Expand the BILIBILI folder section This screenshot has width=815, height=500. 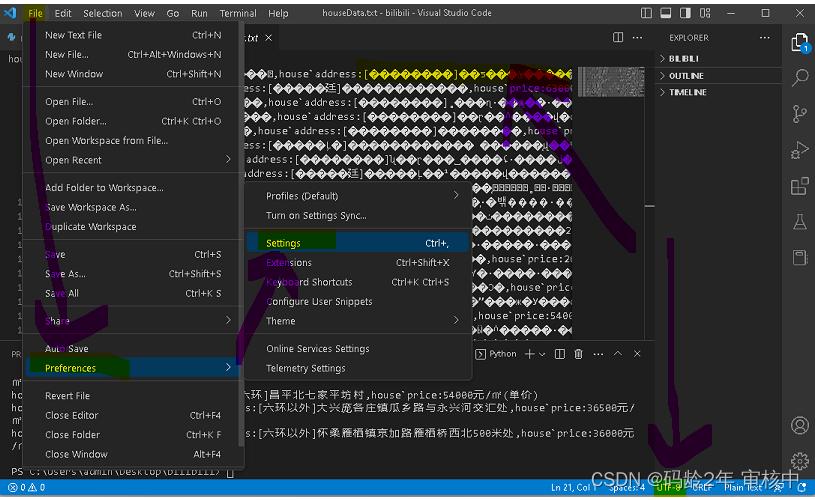coord(718,59)
